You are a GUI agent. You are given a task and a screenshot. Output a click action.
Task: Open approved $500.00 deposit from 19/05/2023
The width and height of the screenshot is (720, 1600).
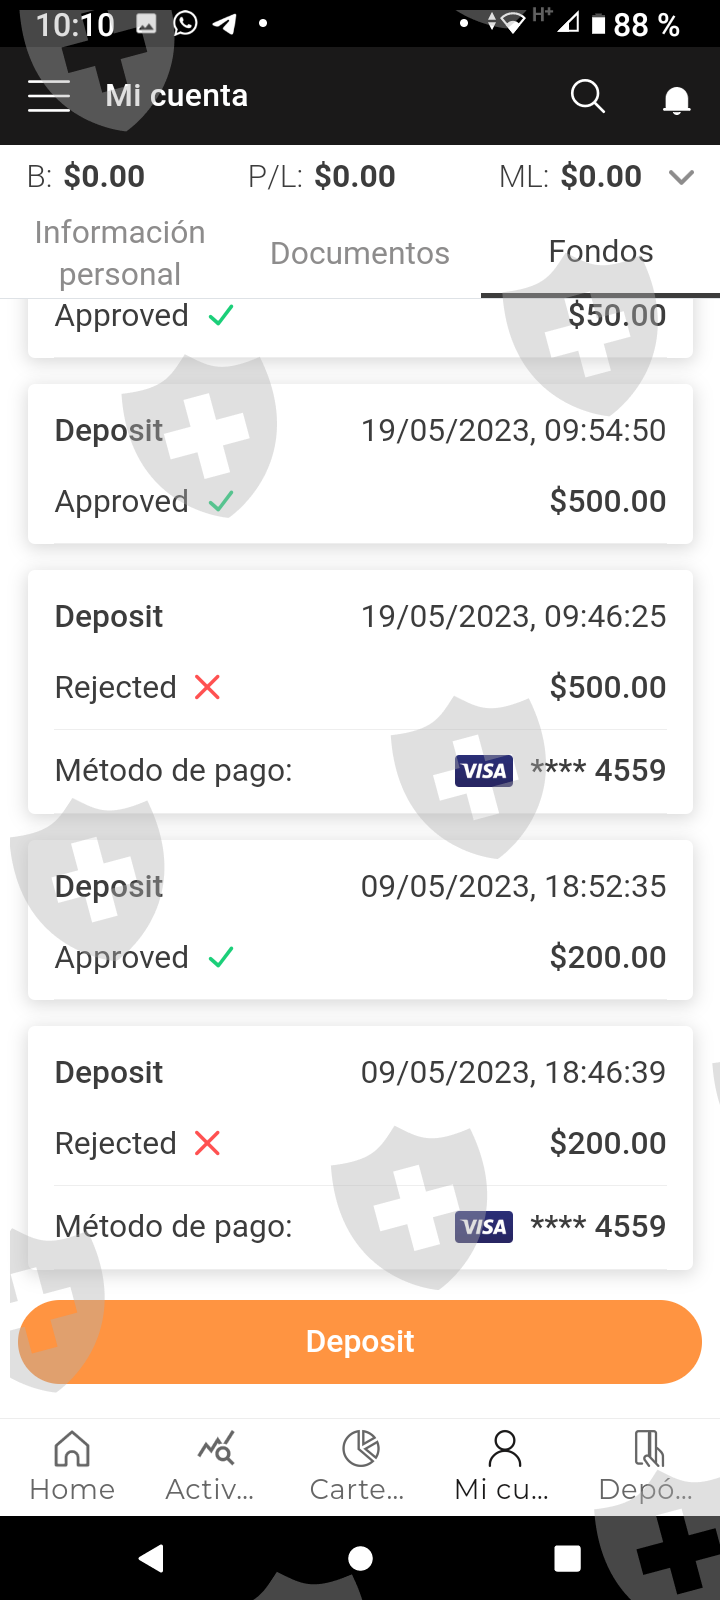point(360,465)
